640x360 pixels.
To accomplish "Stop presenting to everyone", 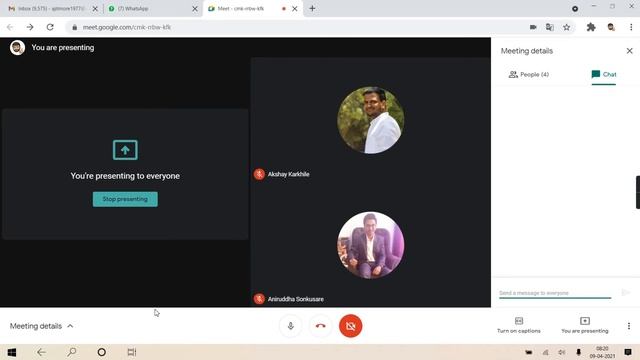I will 125,199.
